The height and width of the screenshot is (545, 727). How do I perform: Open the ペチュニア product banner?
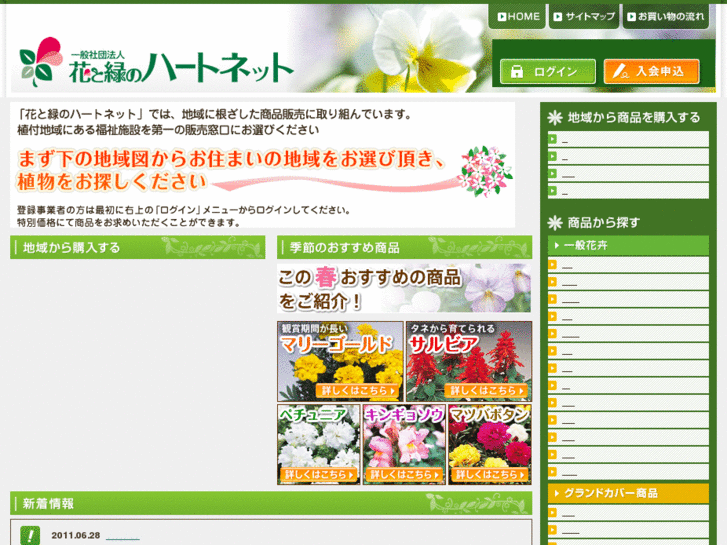(319, 444)
